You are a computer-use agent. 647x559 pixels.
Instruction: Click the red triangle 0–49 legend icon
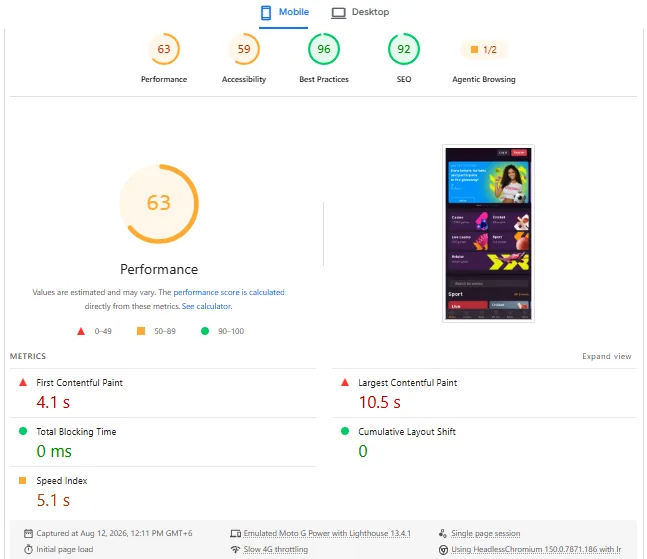click(x=81, y=331)
